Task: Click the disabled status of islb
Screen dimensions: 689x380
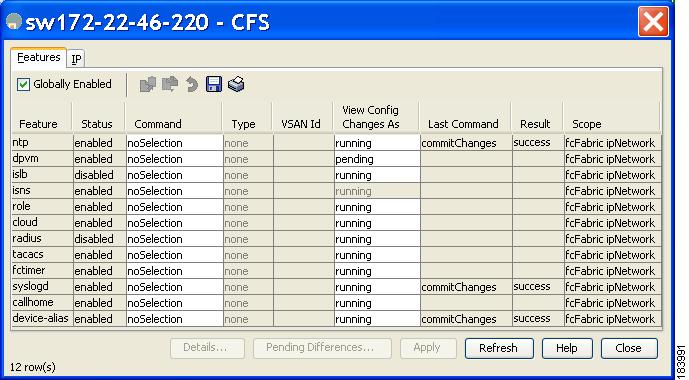Action: [99, 175]
